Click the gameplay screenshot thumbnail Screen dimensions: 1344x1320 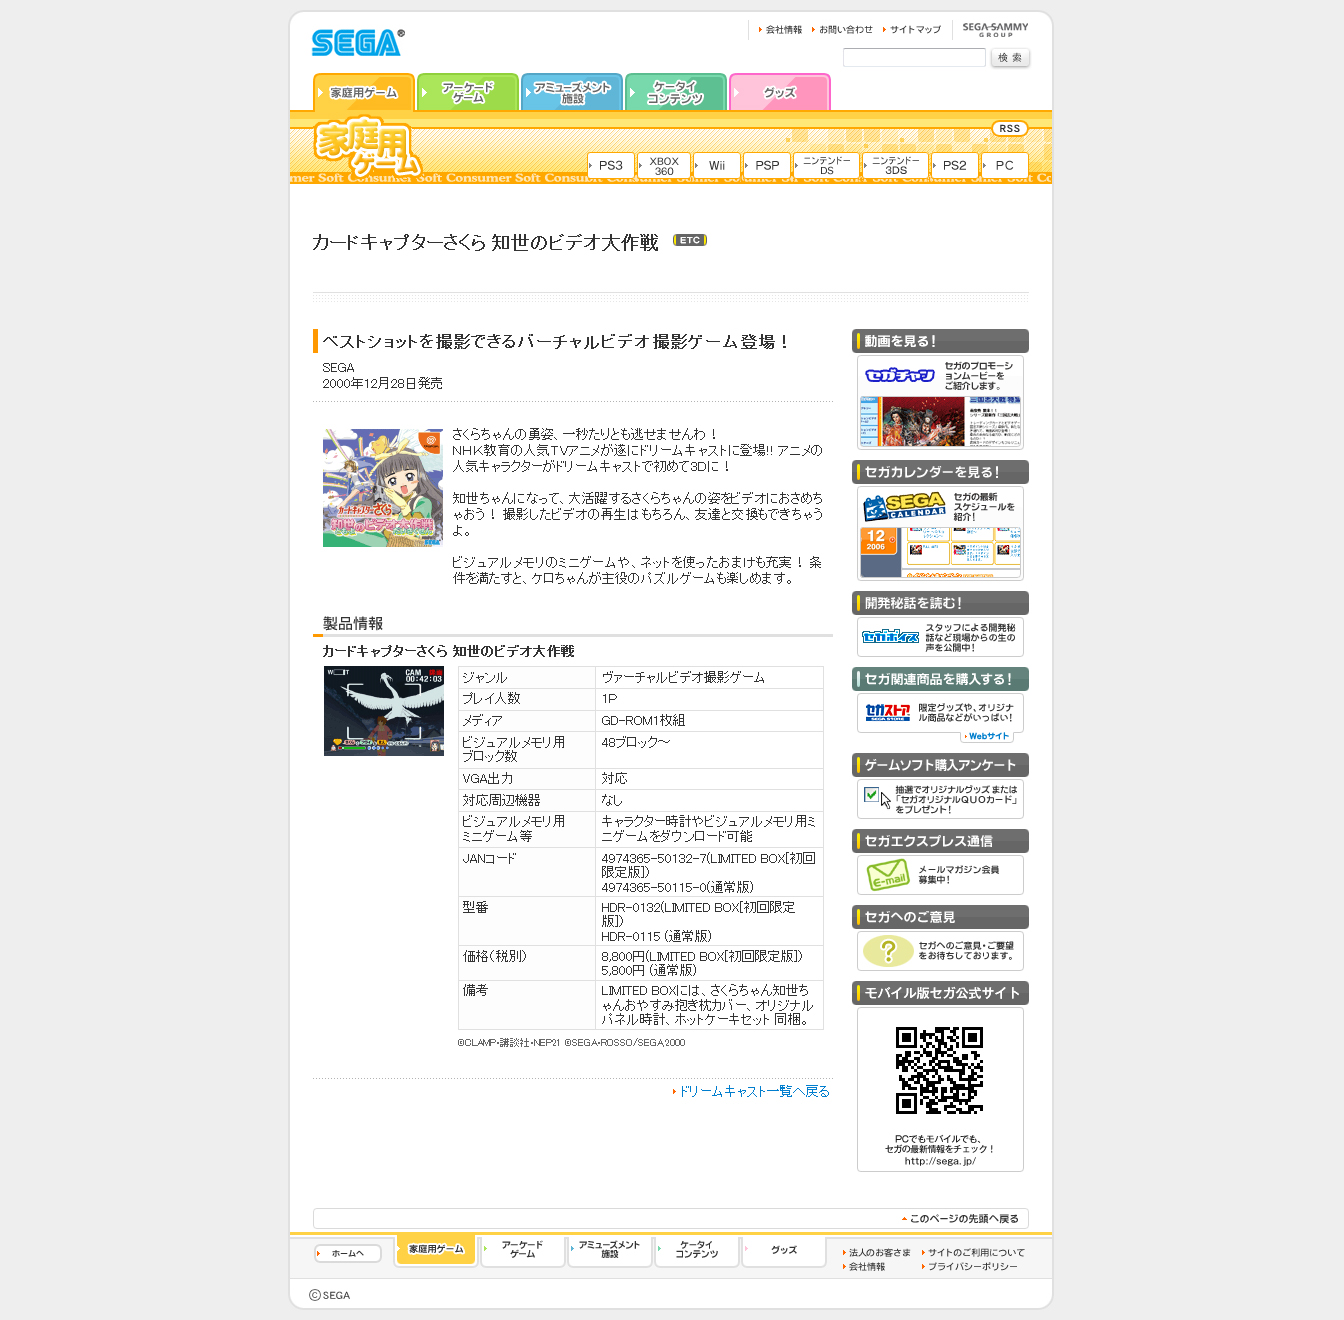pyautogui.click(x=384, y=711)
